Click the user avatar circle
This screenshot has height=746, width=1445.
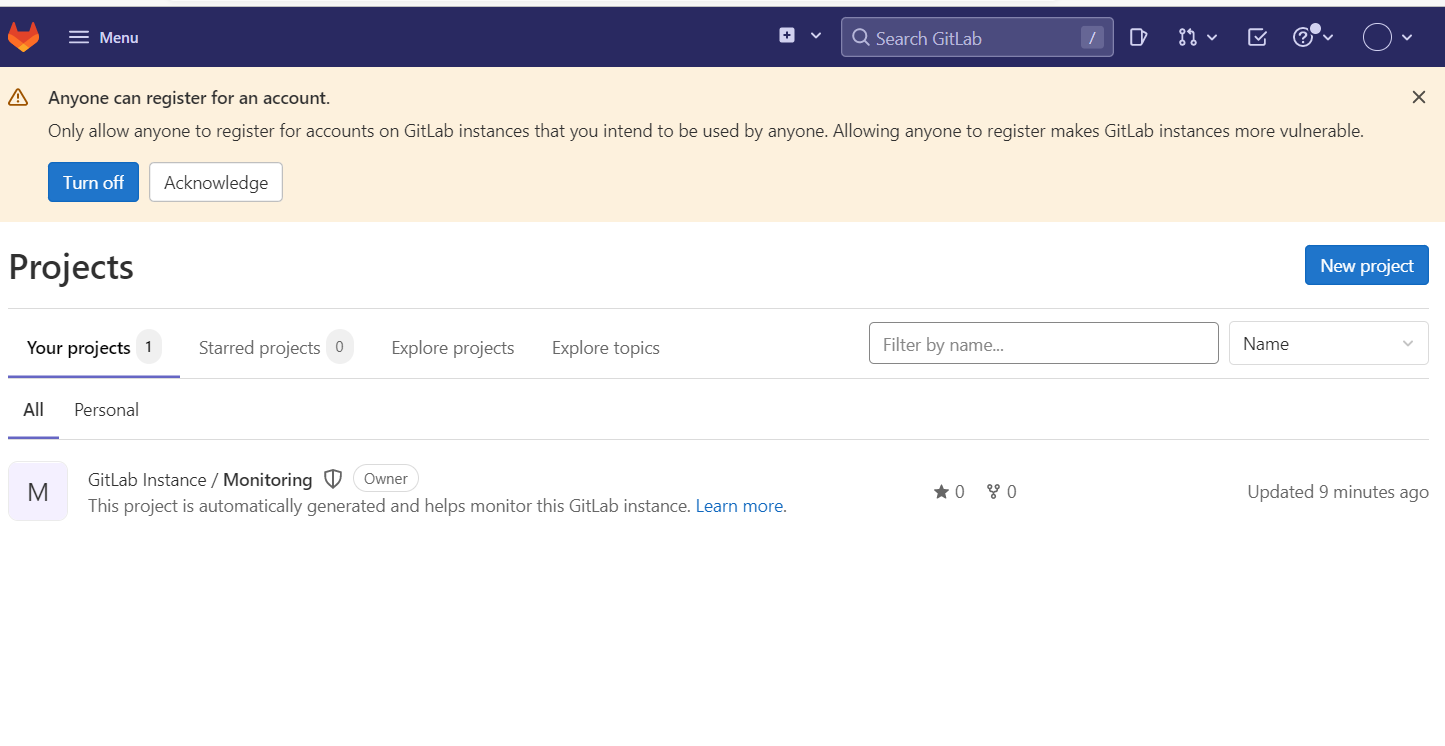1377,37
